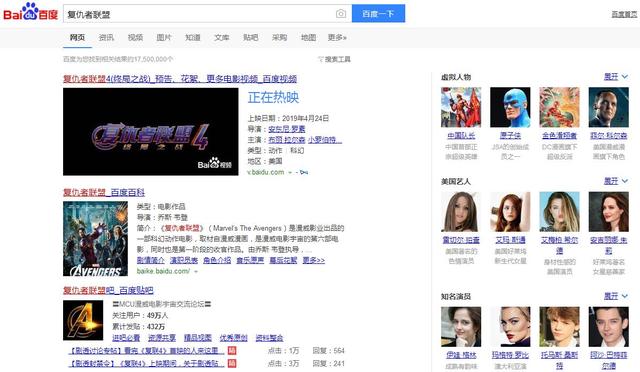The width and height of the screenshot is (640, 372).
Task: Open the dropdown arrow next to v.baidu.com
Action: click(290, 173)
